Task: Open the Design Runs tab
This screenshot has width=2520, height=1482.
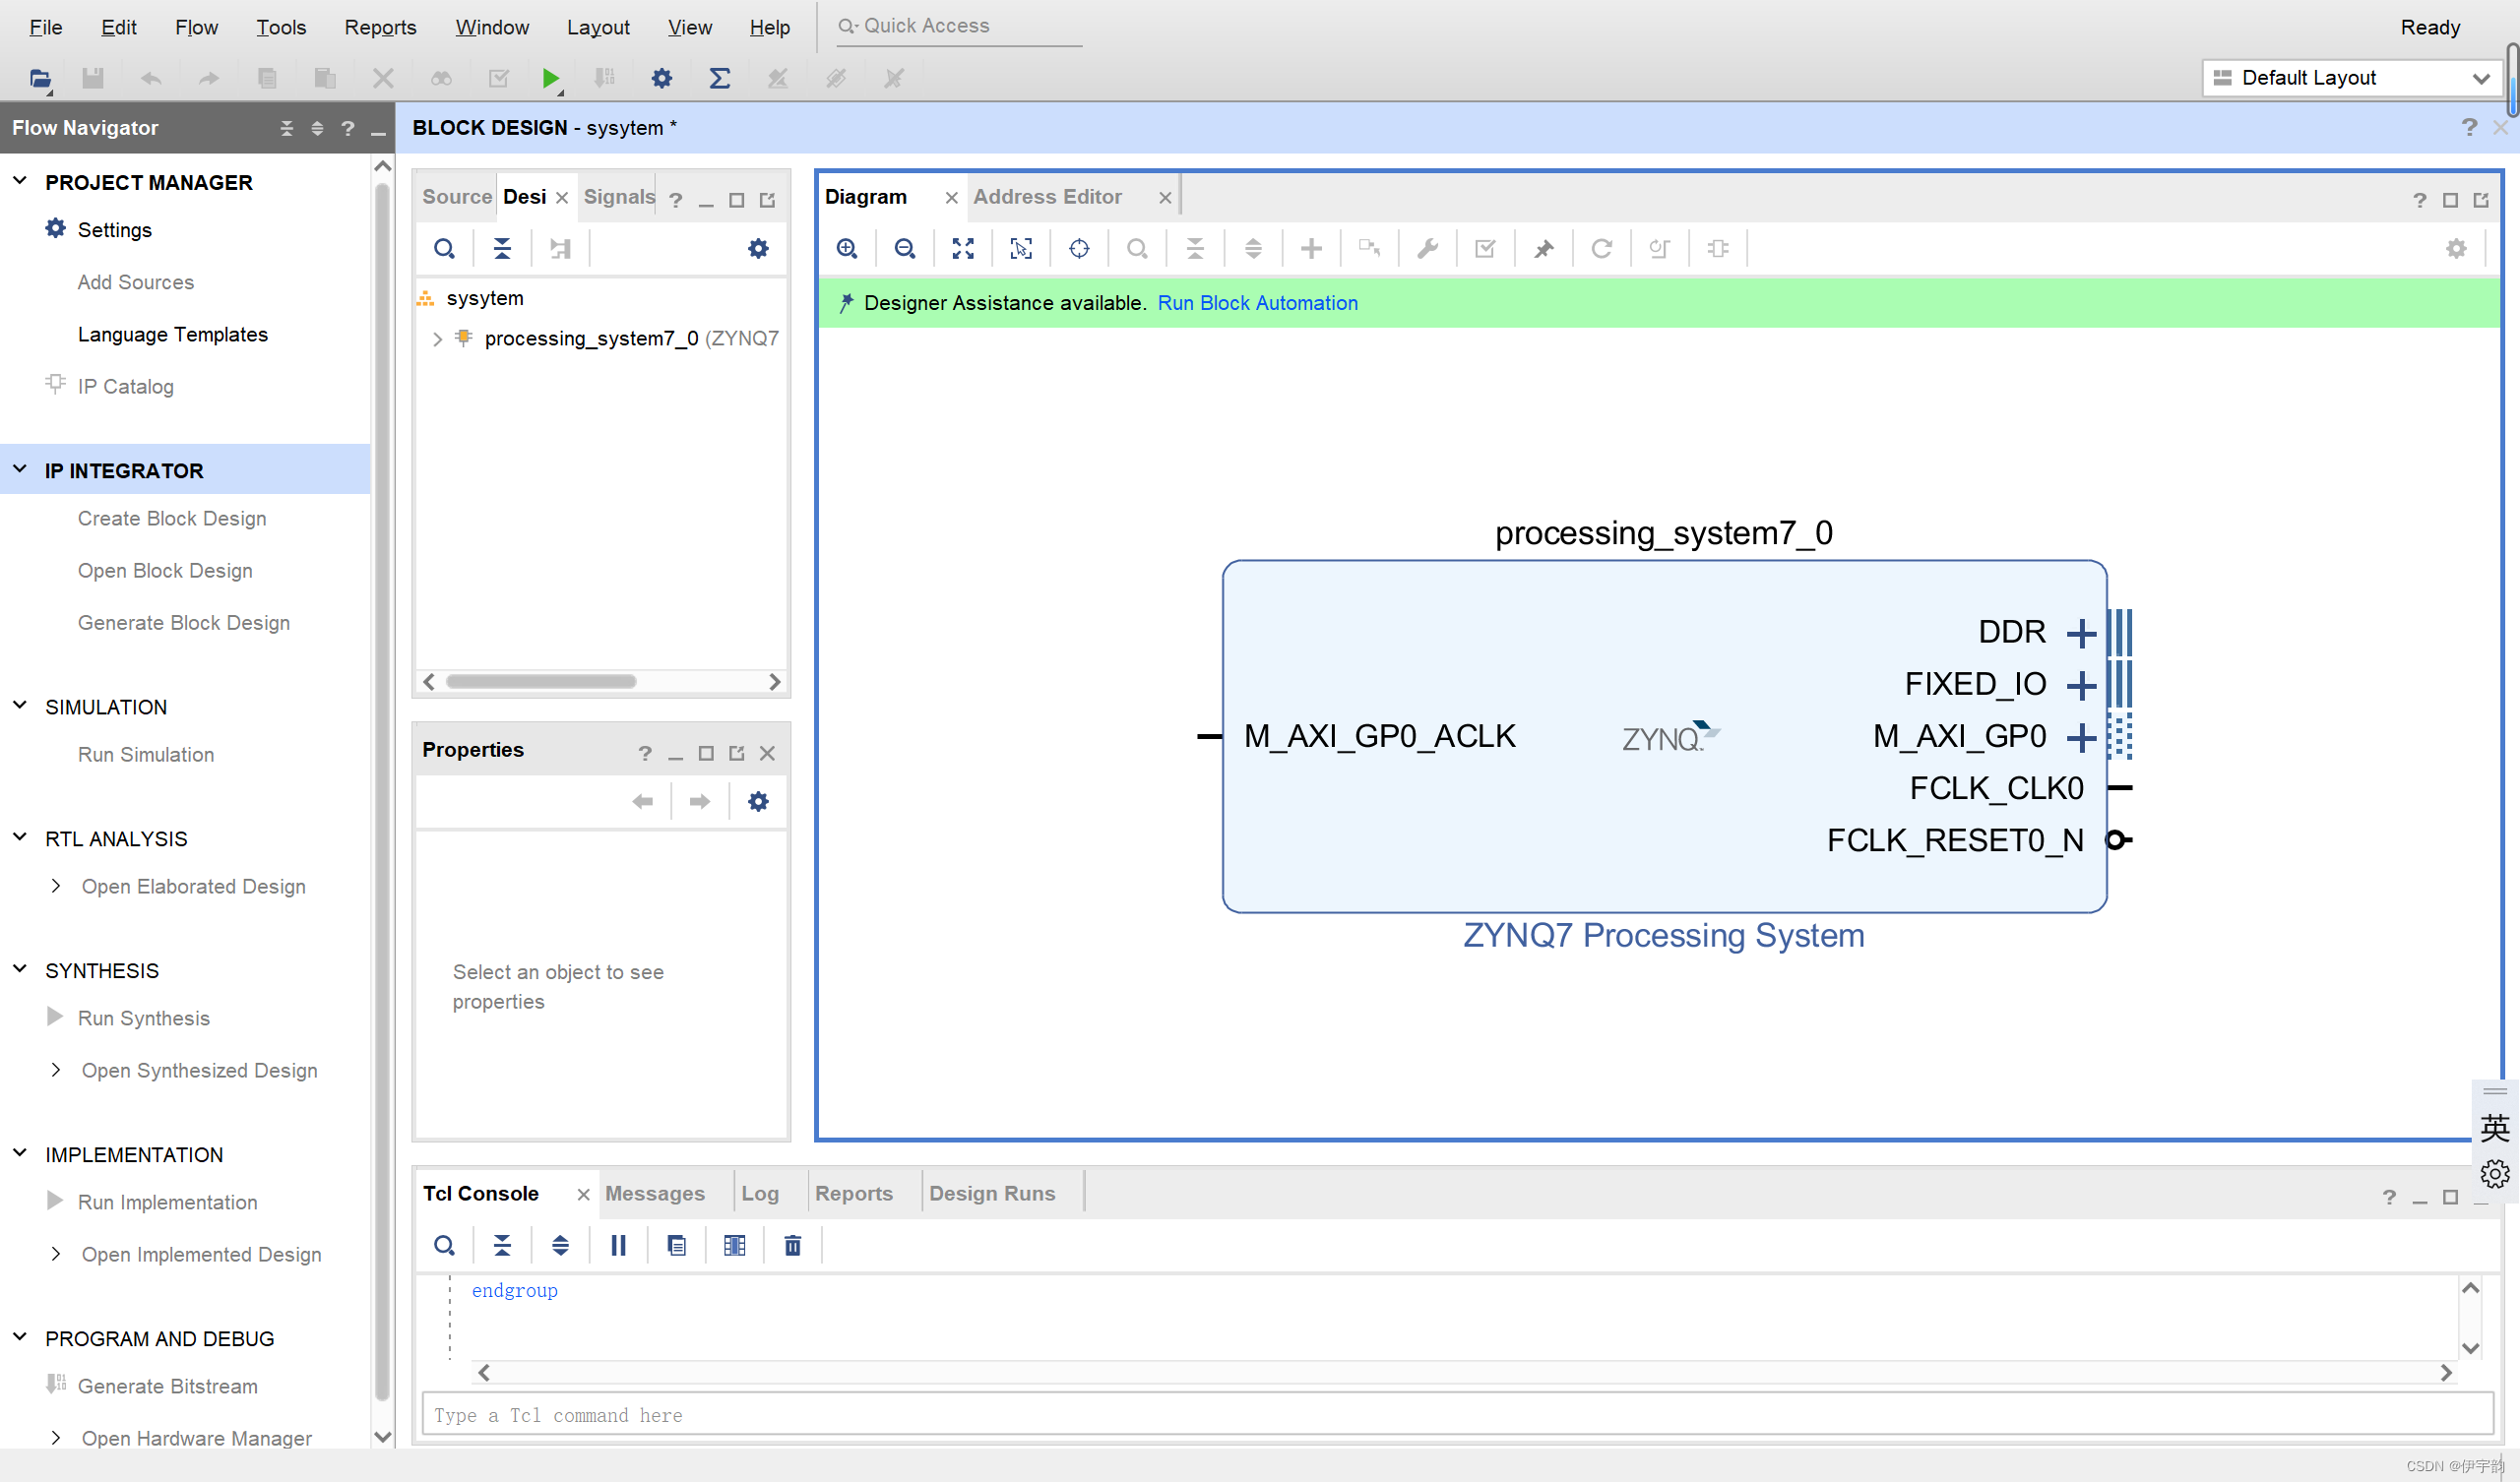Action: pyautogui.click(x=992, y=1193)
